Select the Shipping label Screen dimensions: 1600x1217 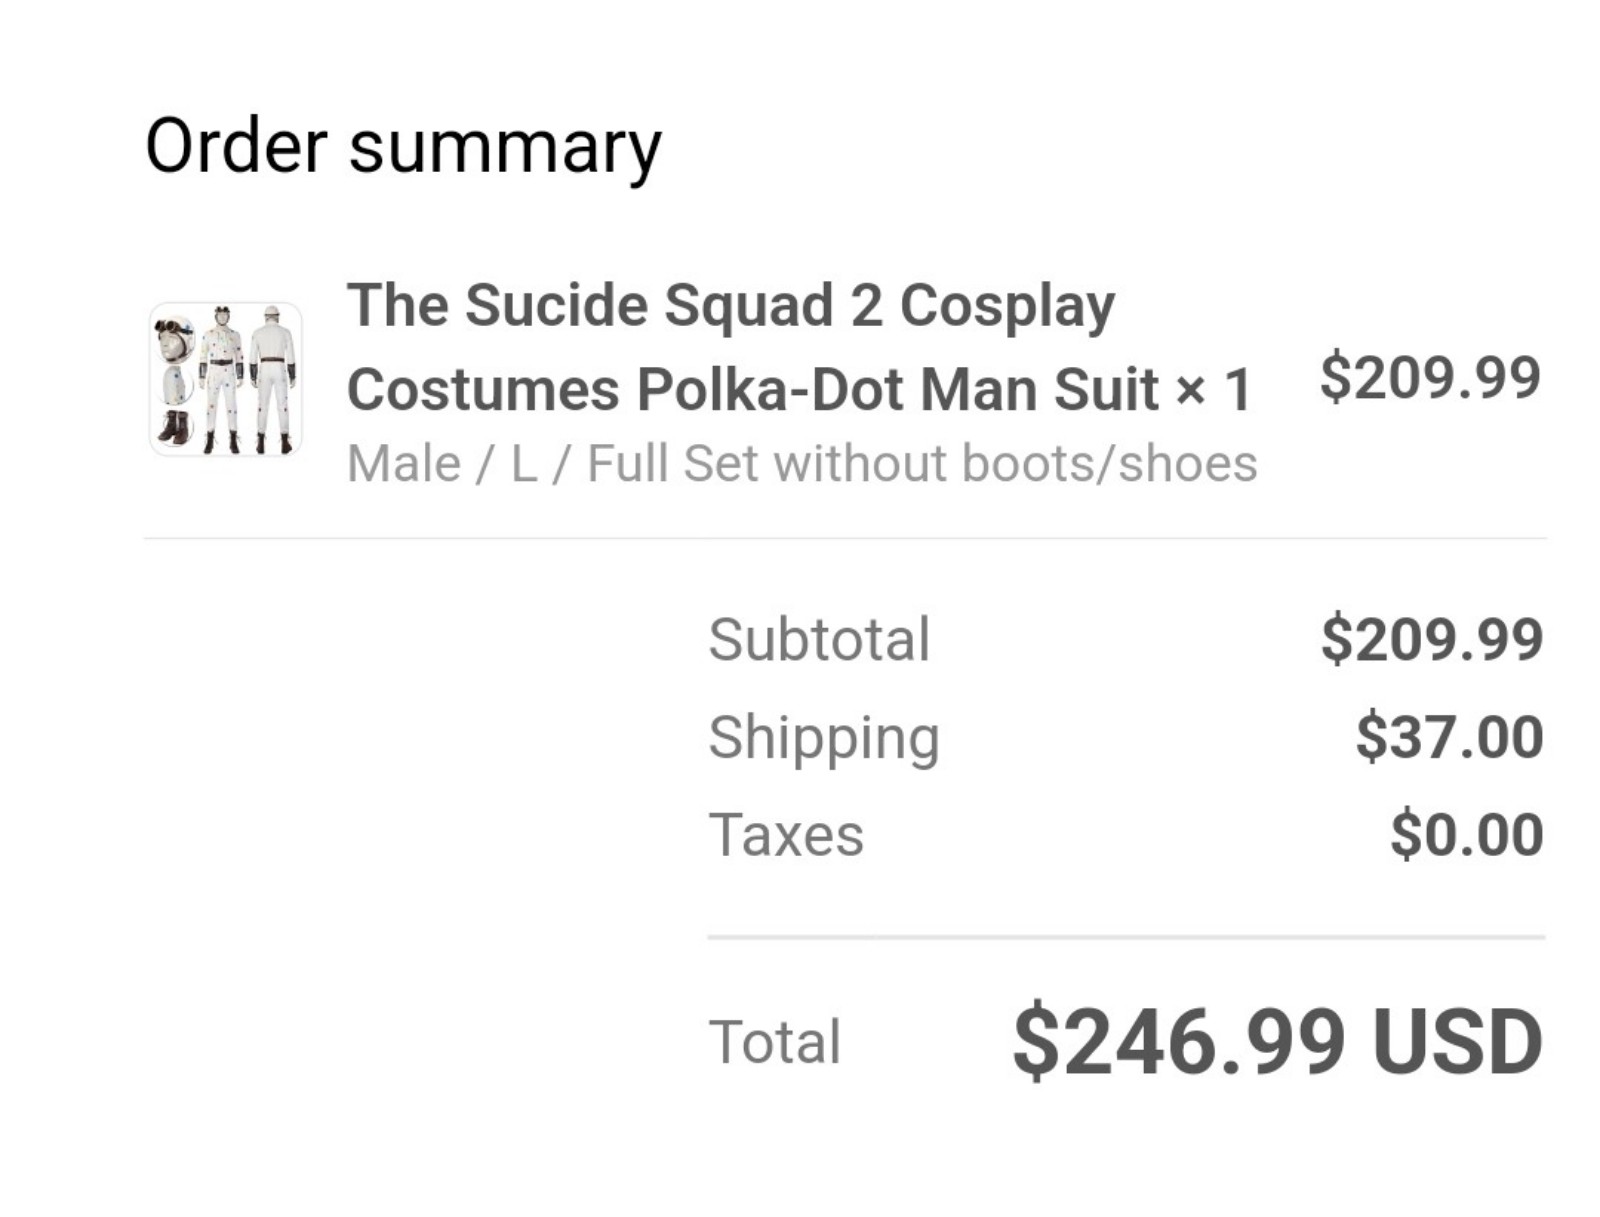[824, 739]
